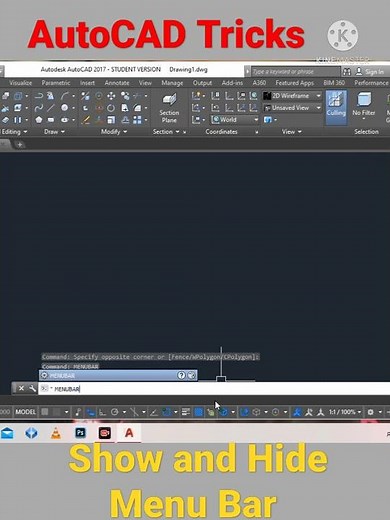The height and width of the screenshot is (520, 390).
Task: Open help for MENUBAR suggestion
Action: 181,375
